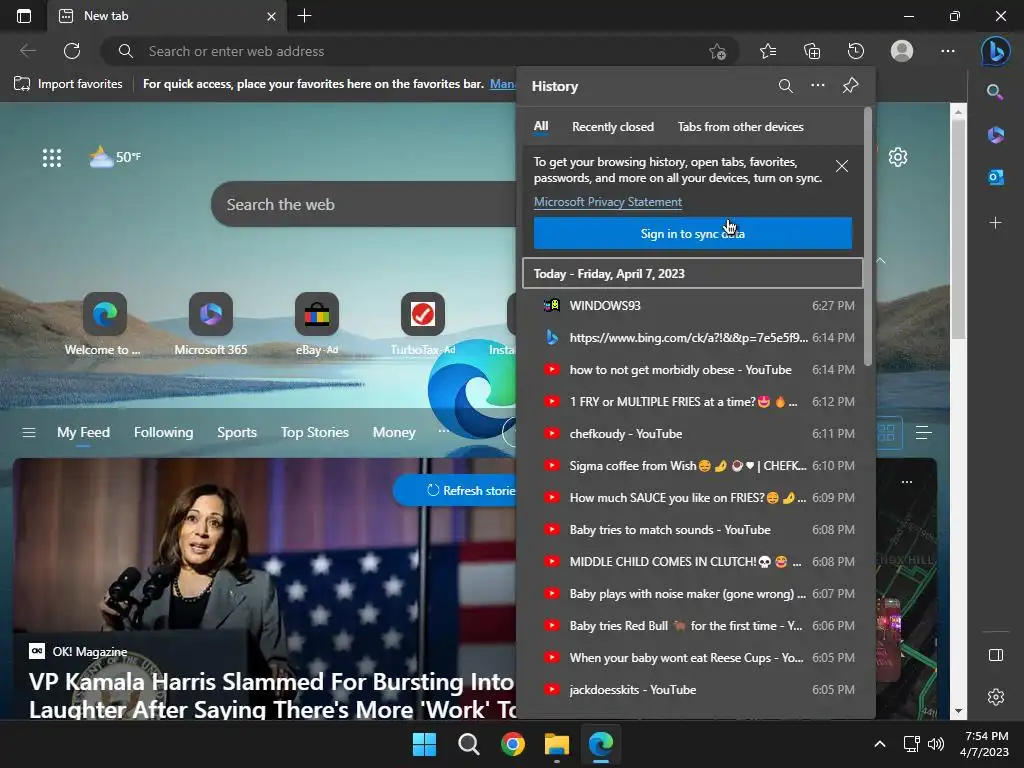
Task: Switch to Recently closed tab
Action: click(613, 127)
